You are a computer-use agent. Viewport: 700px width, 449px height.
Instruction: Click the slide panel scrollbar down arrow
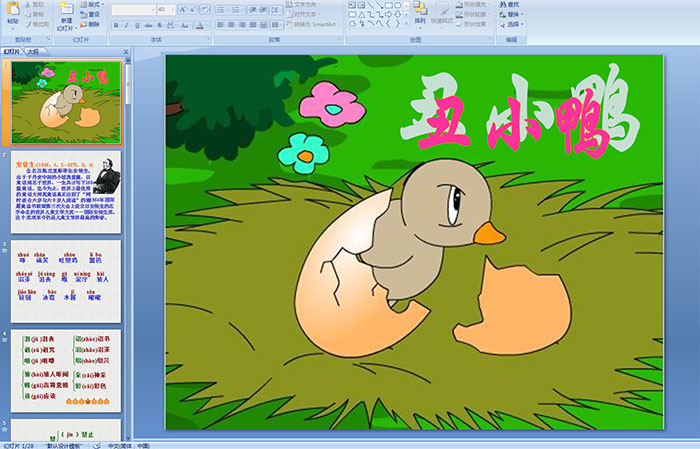(x=128, y=438)
